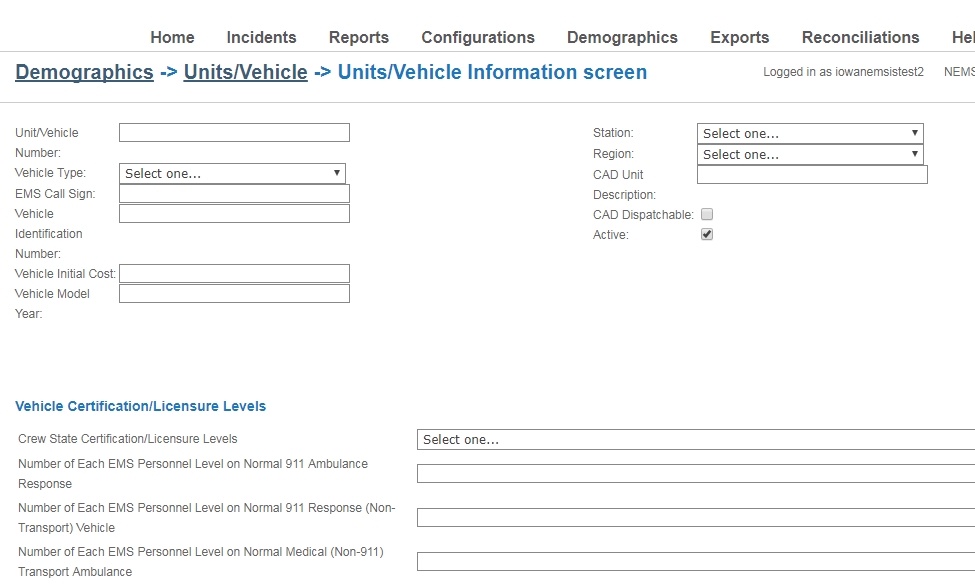The image size is (975, 587).
Task: Focus the Vehicle Model Year field
Action: (x=234, y=294)
